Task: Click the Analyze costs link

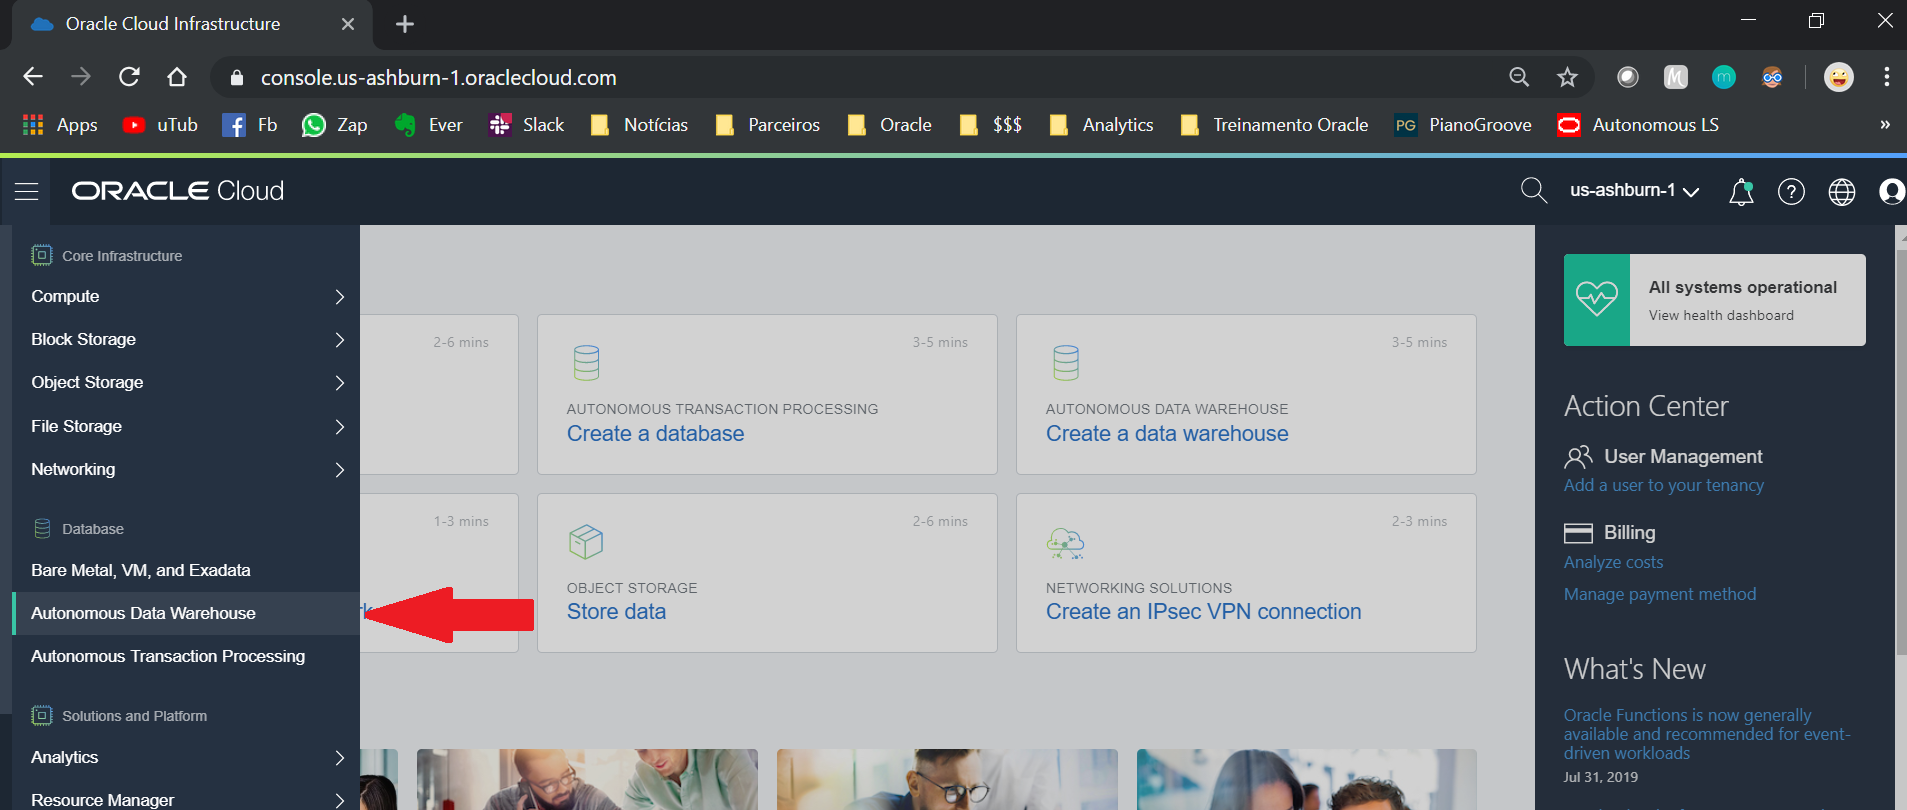Action: click(1613, 562)
